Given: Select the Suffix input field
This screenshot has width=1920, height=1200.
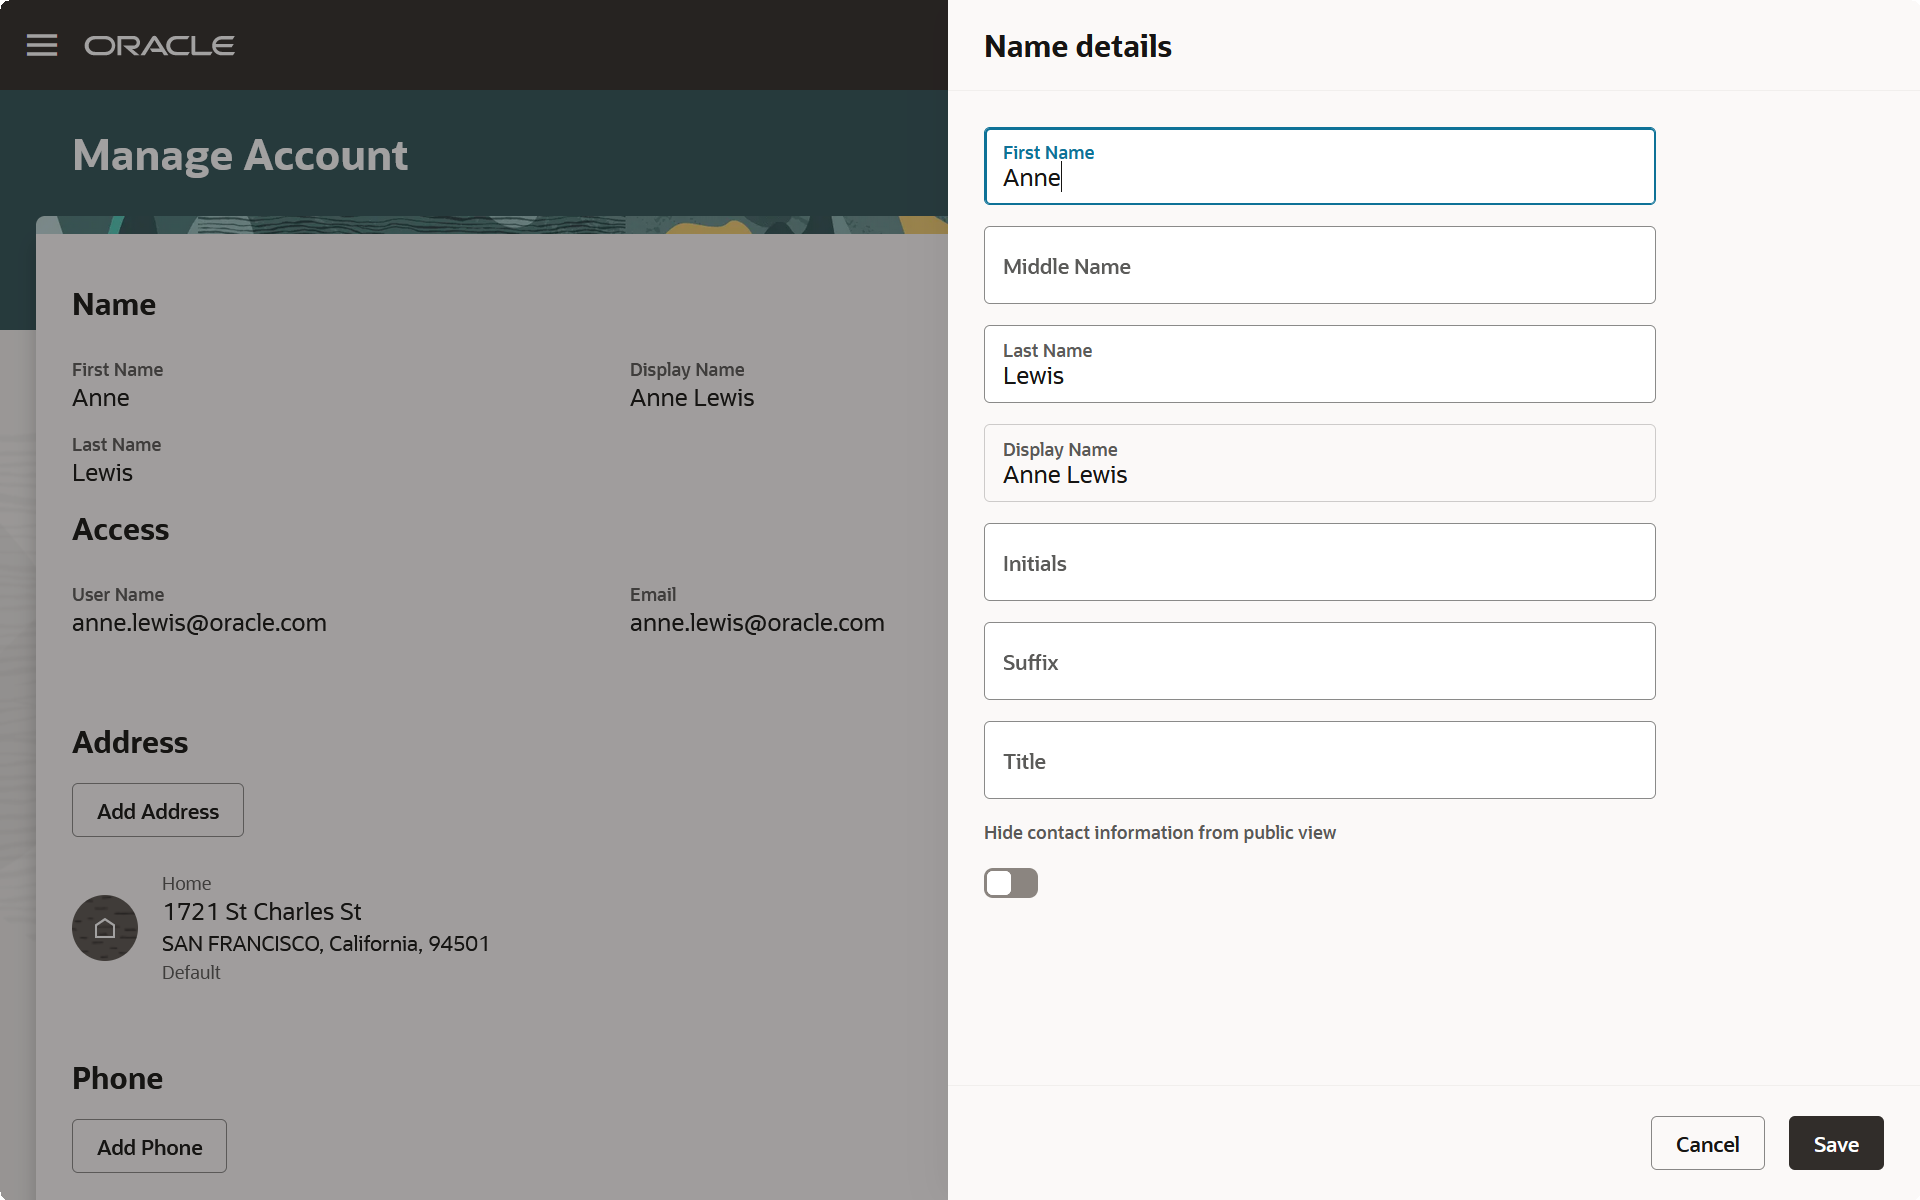Looking at the screenshot, I should click(1318, 661).
